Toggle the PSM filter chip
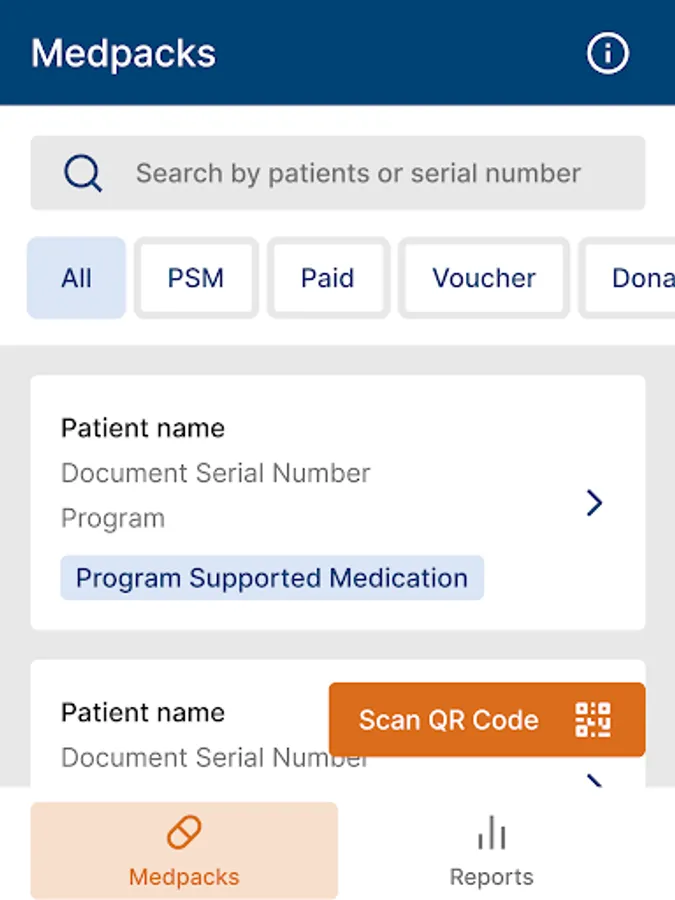Image resolution: width=675 pixels, height=900 pixels. pos(196,278)
